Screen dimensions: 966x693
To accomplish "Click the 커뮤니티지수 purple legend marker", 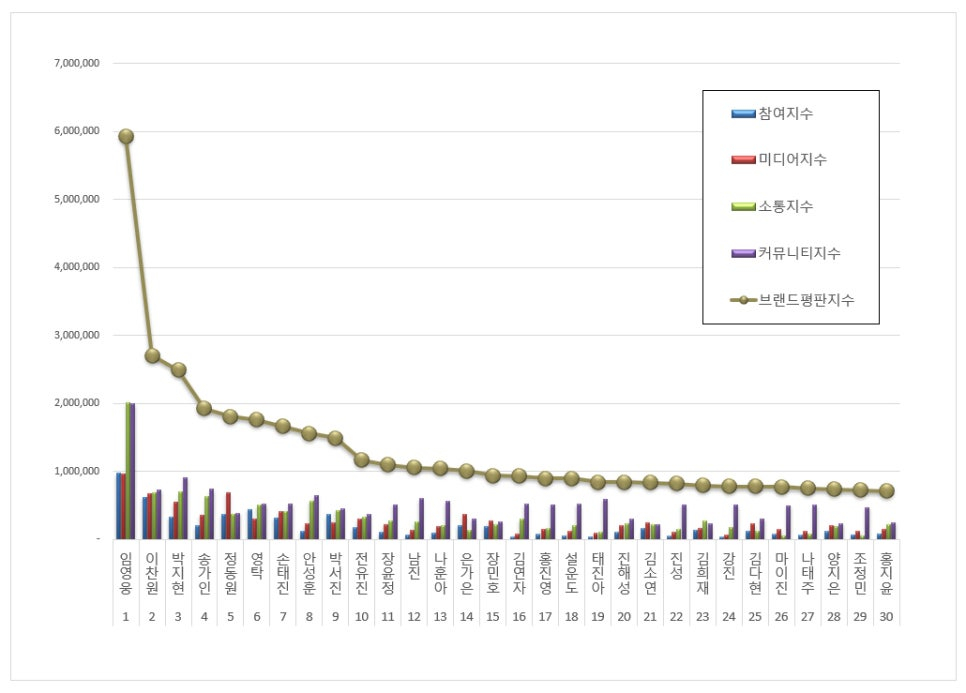I will coord(744,253).
